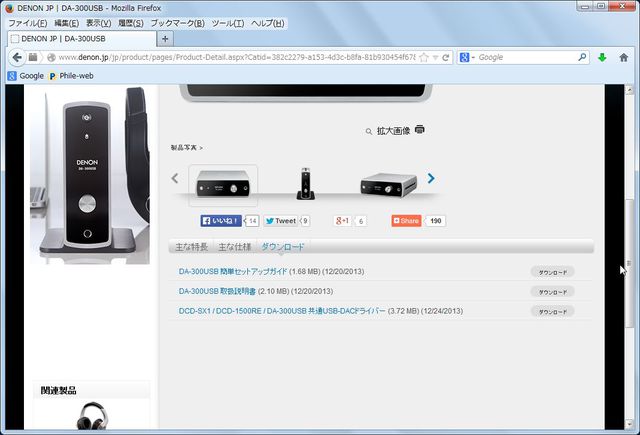The image size is (640, 435).
Task: Open the ツール(T) menu
Action: (x=228, y=23)
